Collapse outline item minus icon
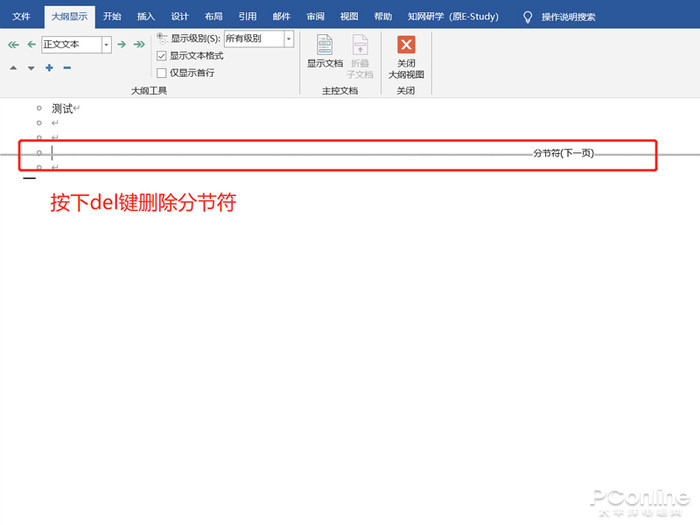 coord(67,68)
